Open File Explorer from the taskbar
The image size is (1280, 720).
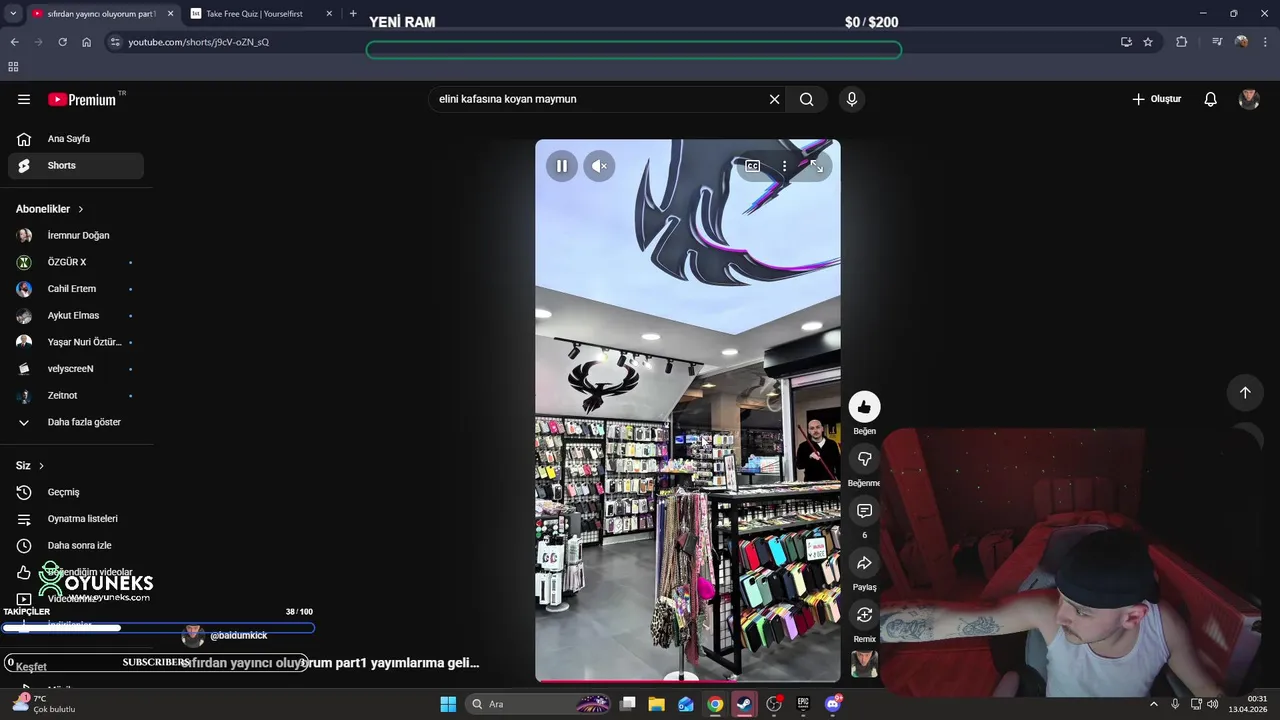pyautogui.click(x=657, y=704)
